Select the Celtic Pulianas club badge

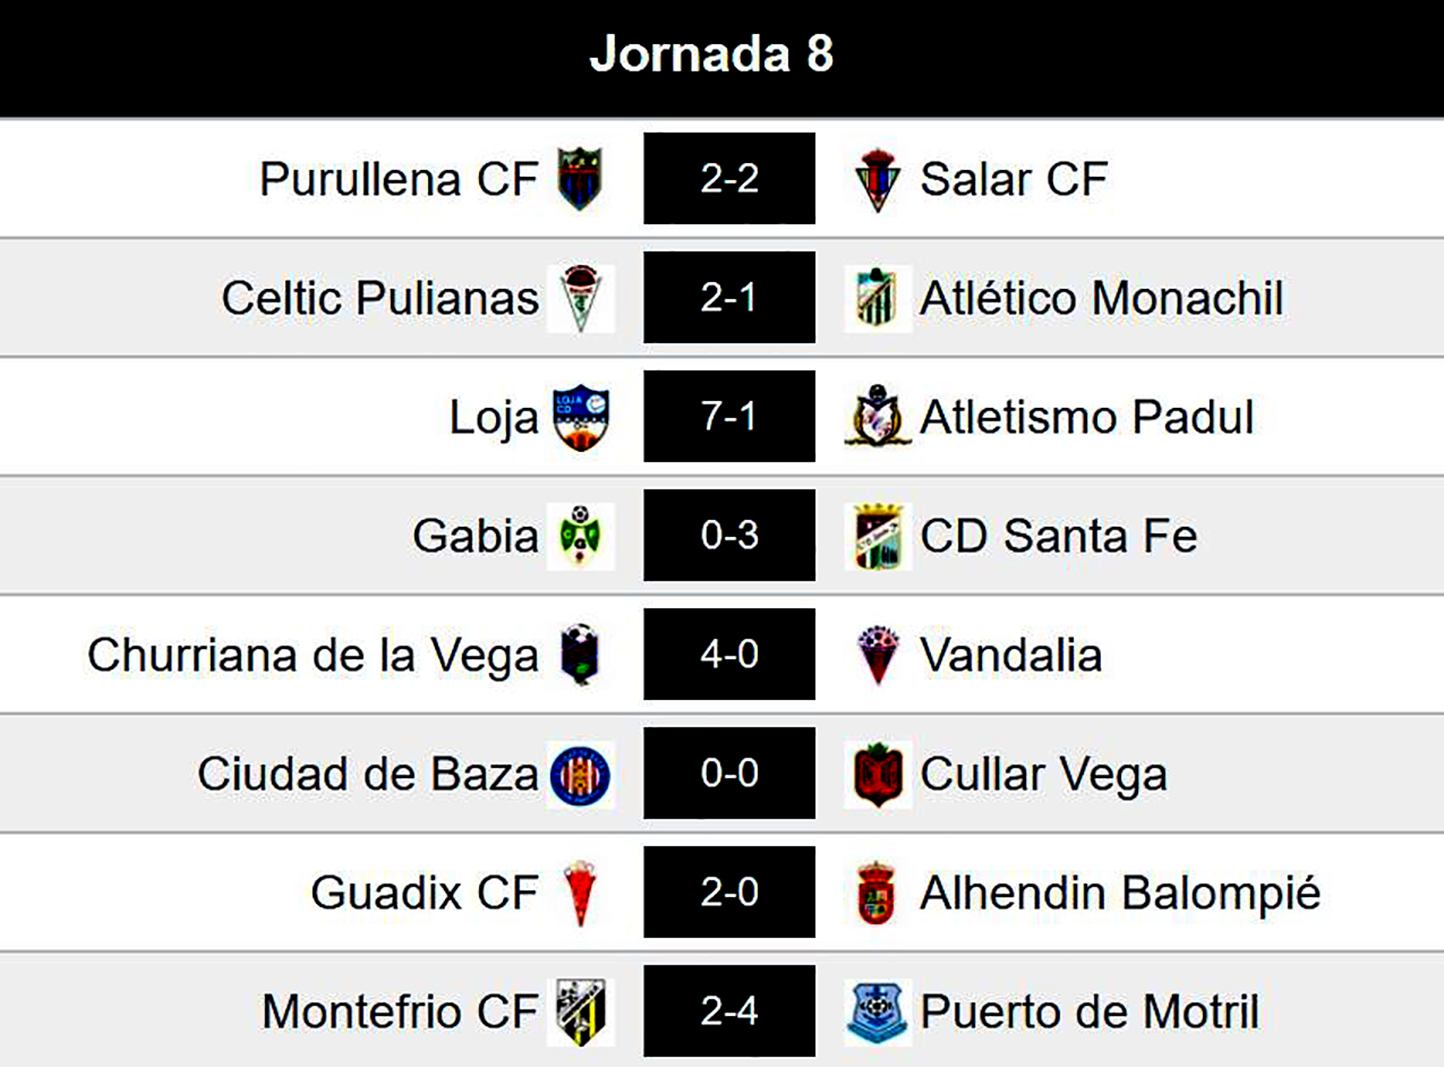(580, 298)
